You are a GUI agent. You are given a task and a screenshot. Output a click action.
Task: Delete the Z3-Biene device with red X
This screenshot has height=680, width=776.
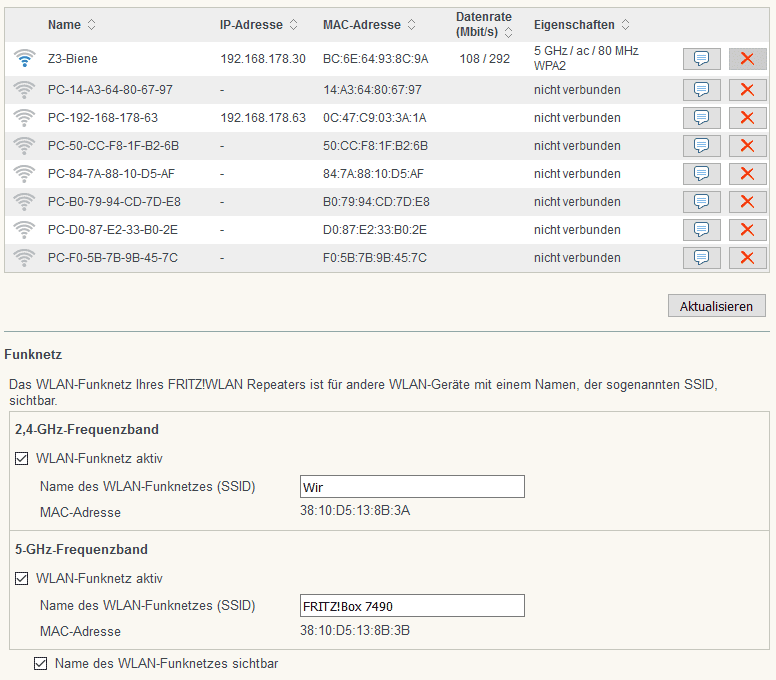point(747,59)
